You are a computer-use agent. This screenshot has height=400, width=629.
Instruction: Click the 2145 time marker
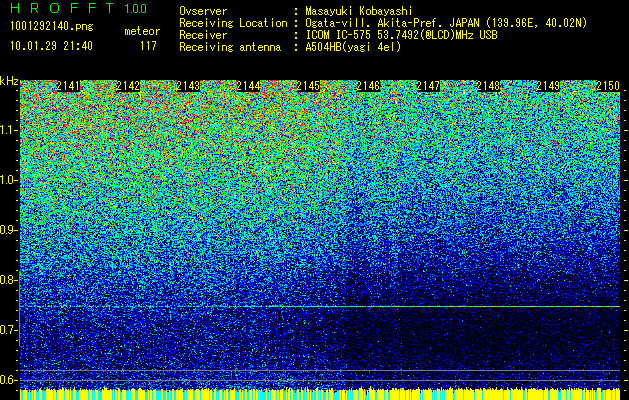click(x=308, y=85)
